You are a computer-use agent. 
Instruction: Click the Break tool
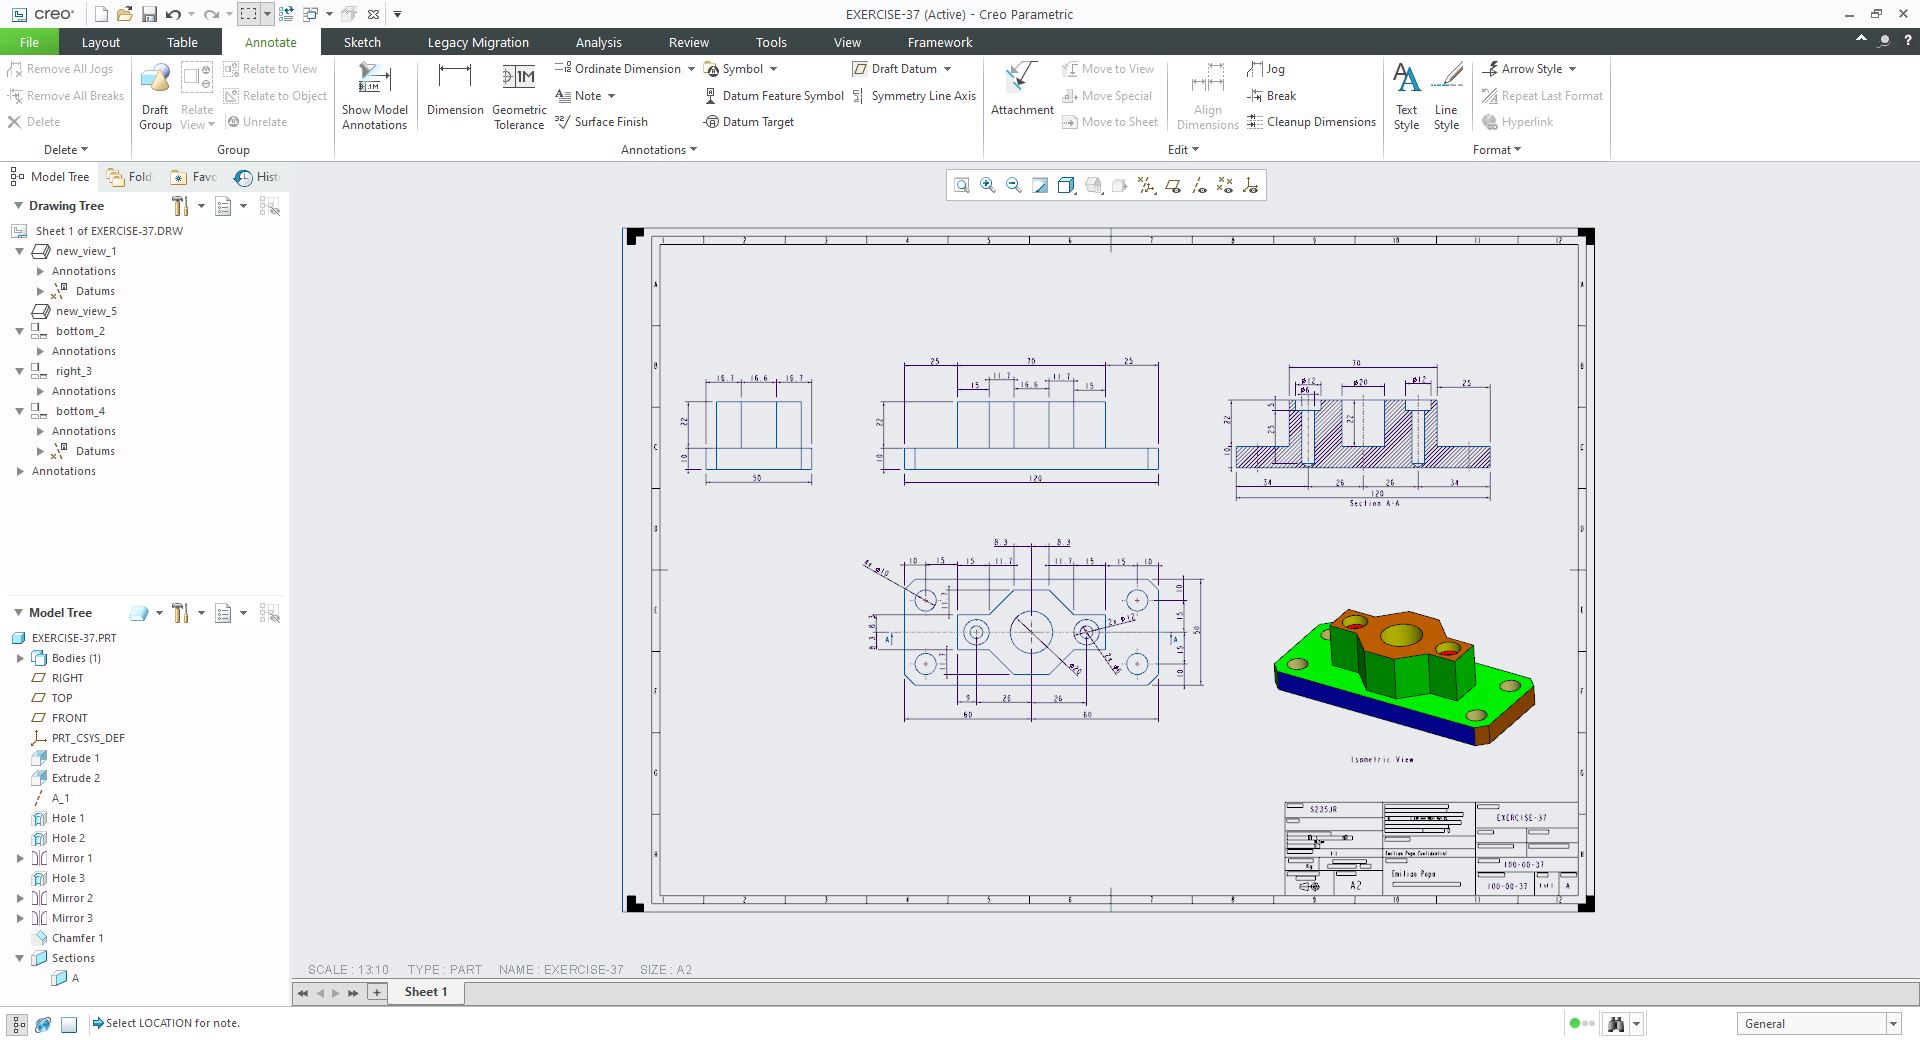pos(1272,96)
